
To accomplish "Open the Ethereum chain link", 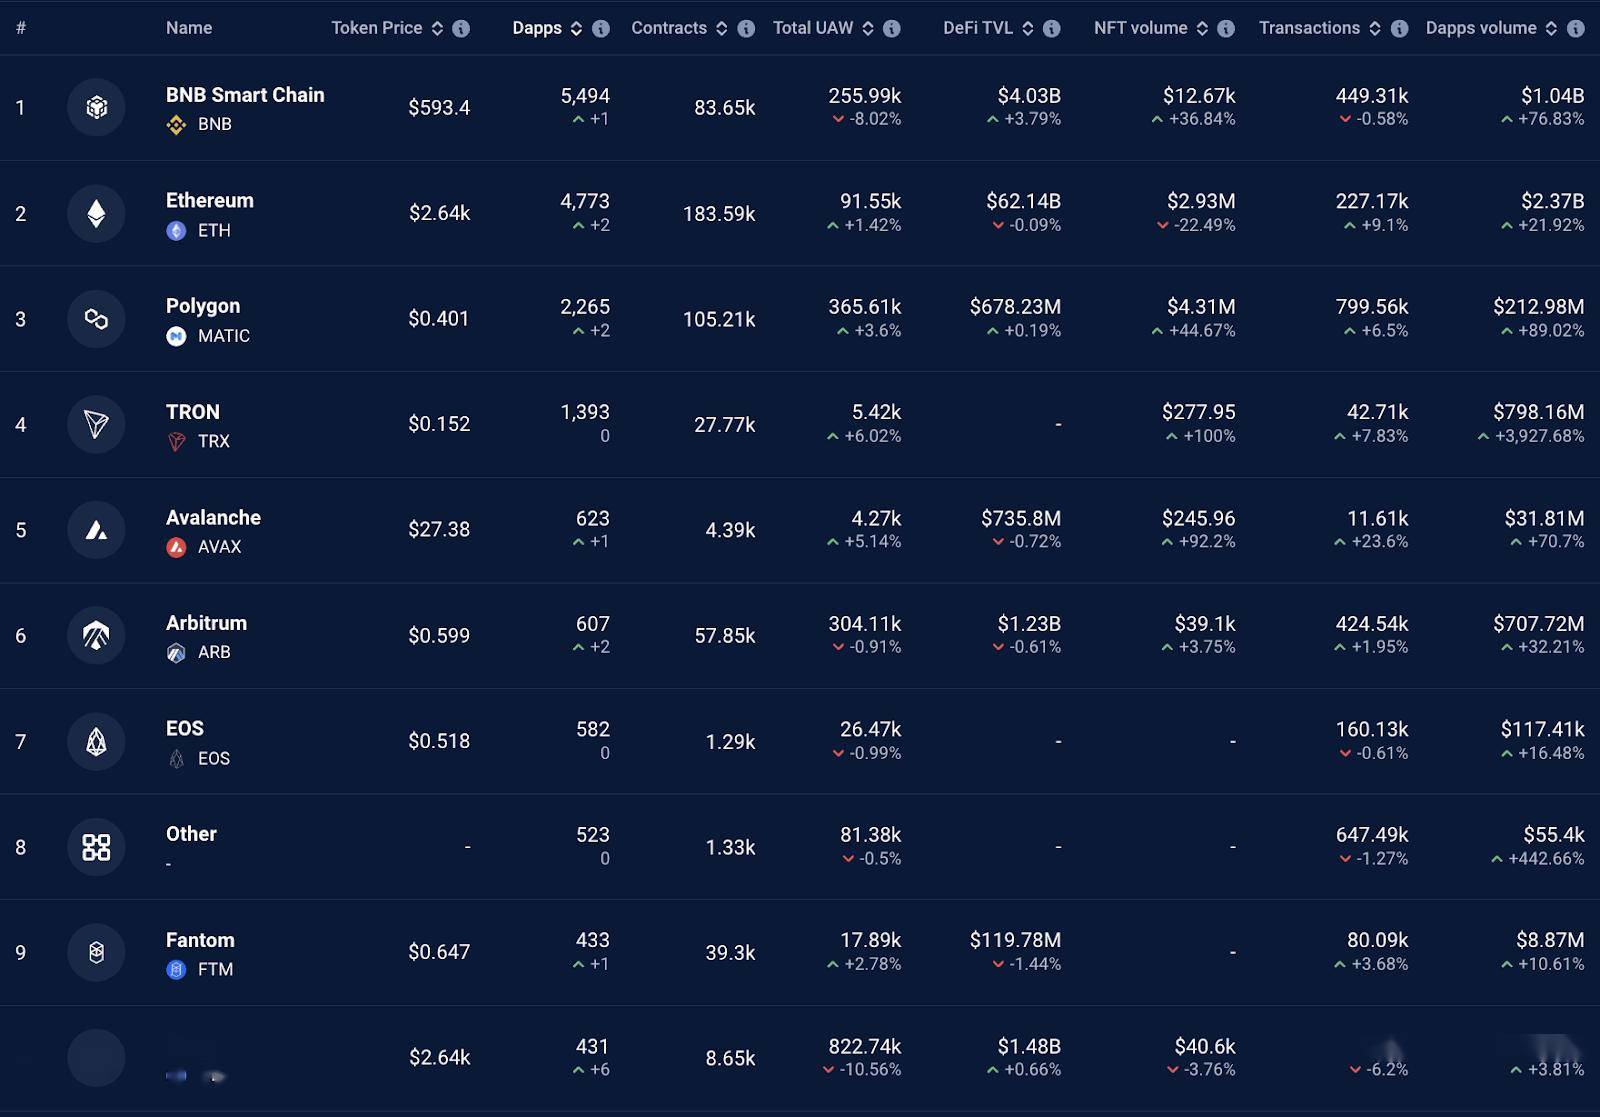I will (210, 200).
